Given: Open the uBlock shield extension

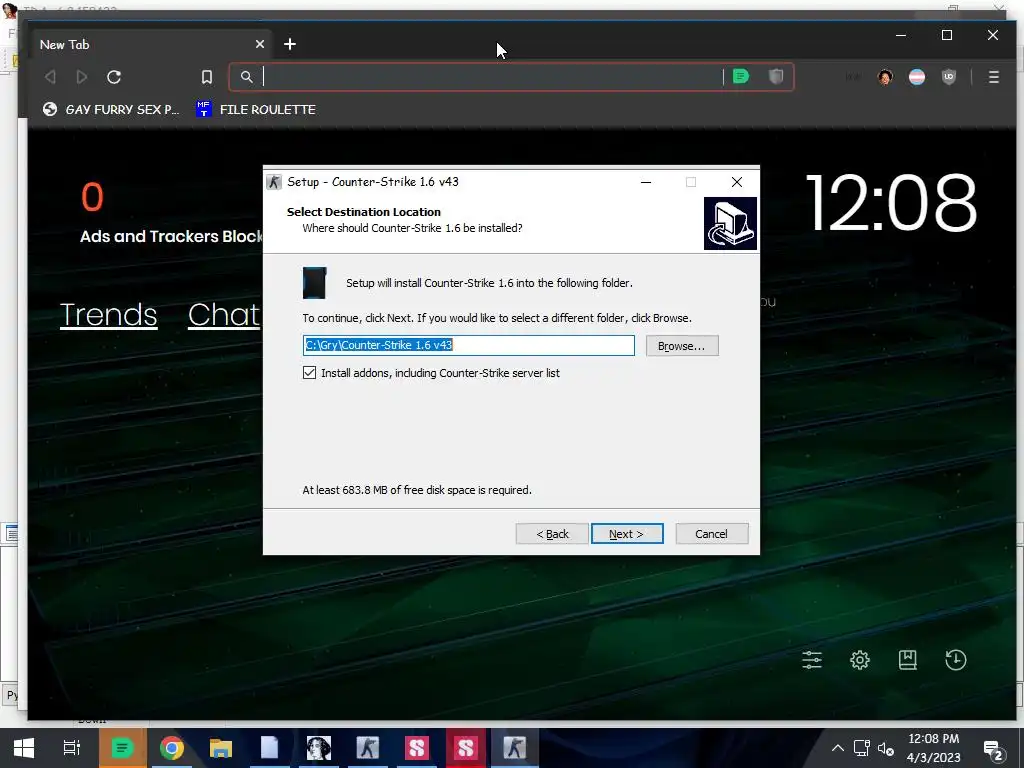Looking at the screenshot, I should click(949, 77).
